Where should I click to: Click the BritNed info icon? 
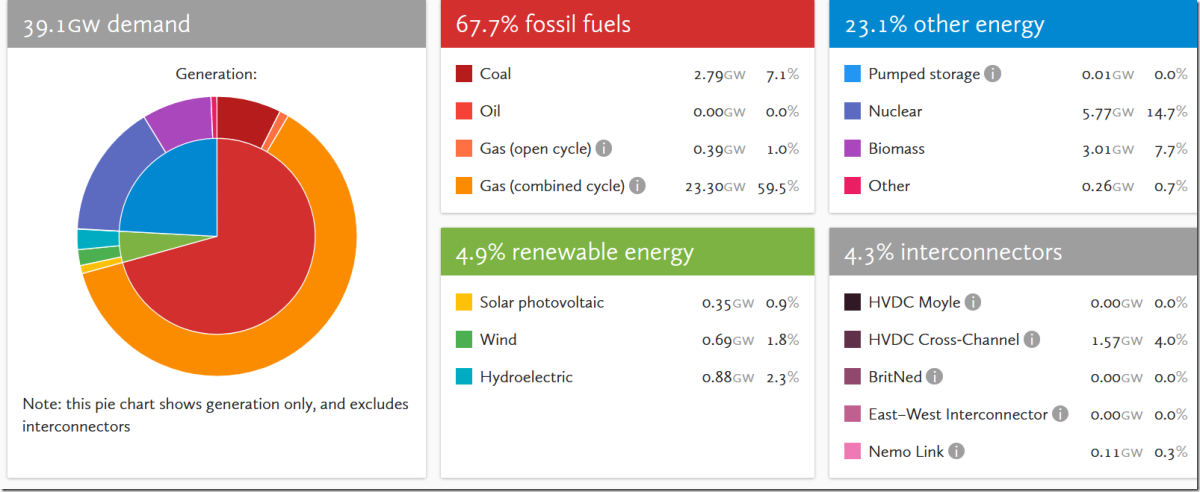[934, 377]
